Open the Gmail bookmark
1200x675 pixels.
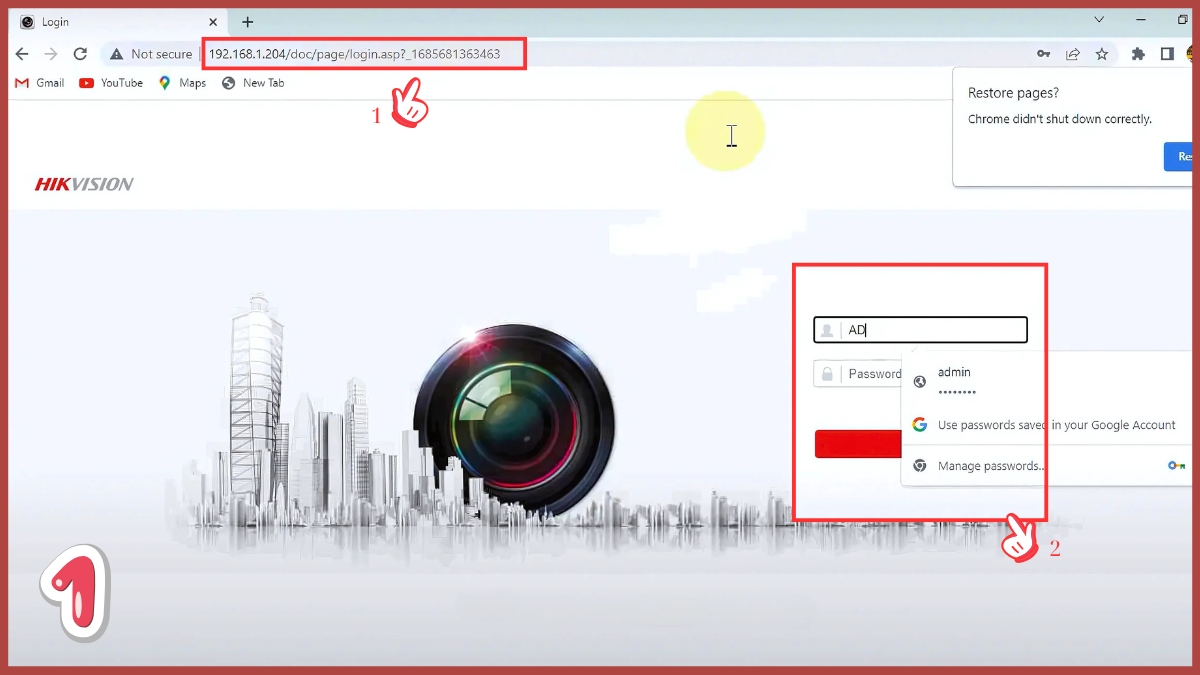[40, 83]
